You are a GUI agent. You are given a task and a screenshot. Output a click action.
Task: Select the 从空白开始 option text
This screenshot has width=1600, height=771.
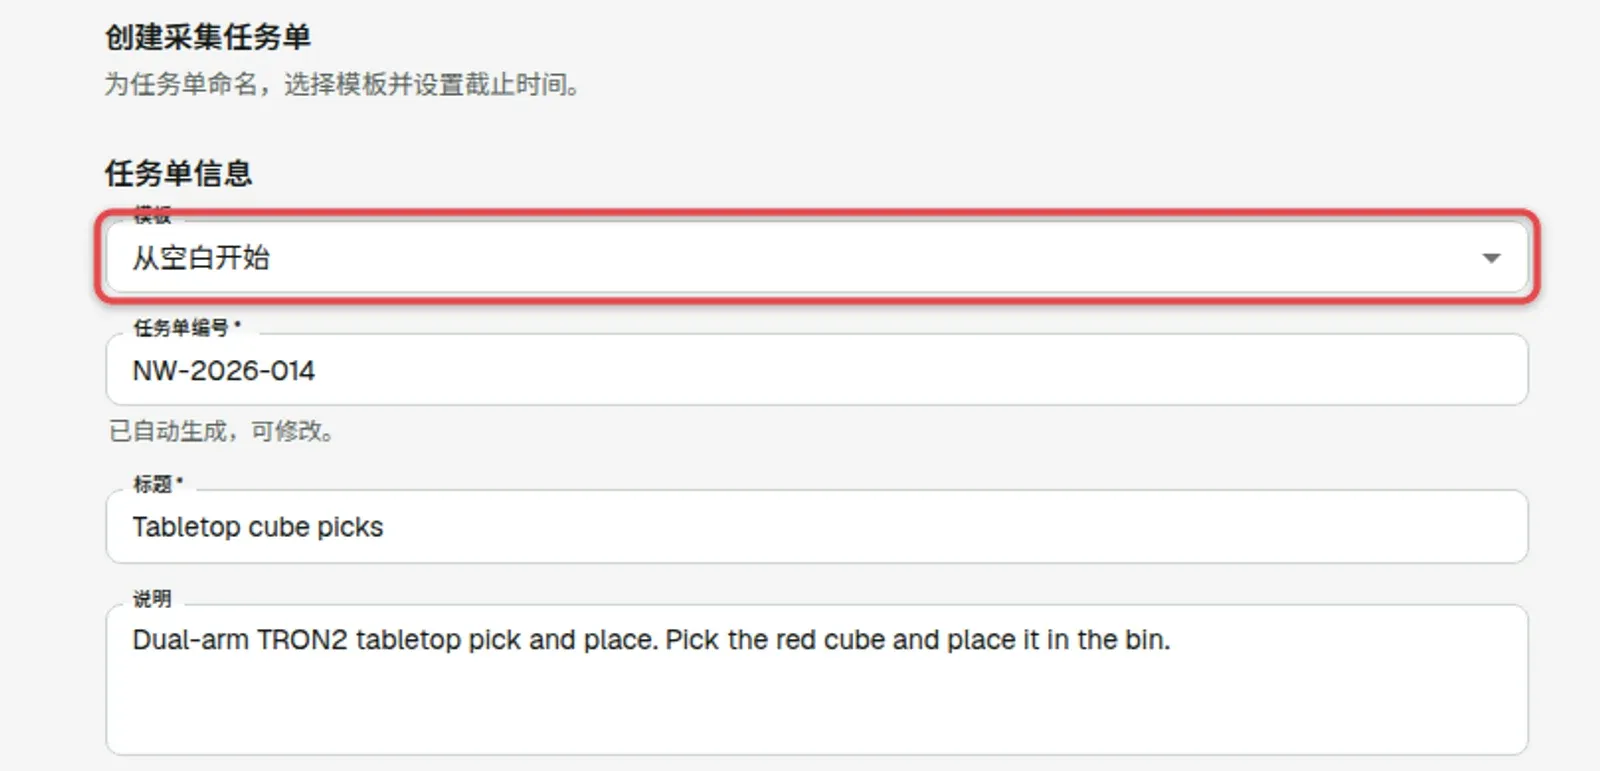tap(201, 258)
